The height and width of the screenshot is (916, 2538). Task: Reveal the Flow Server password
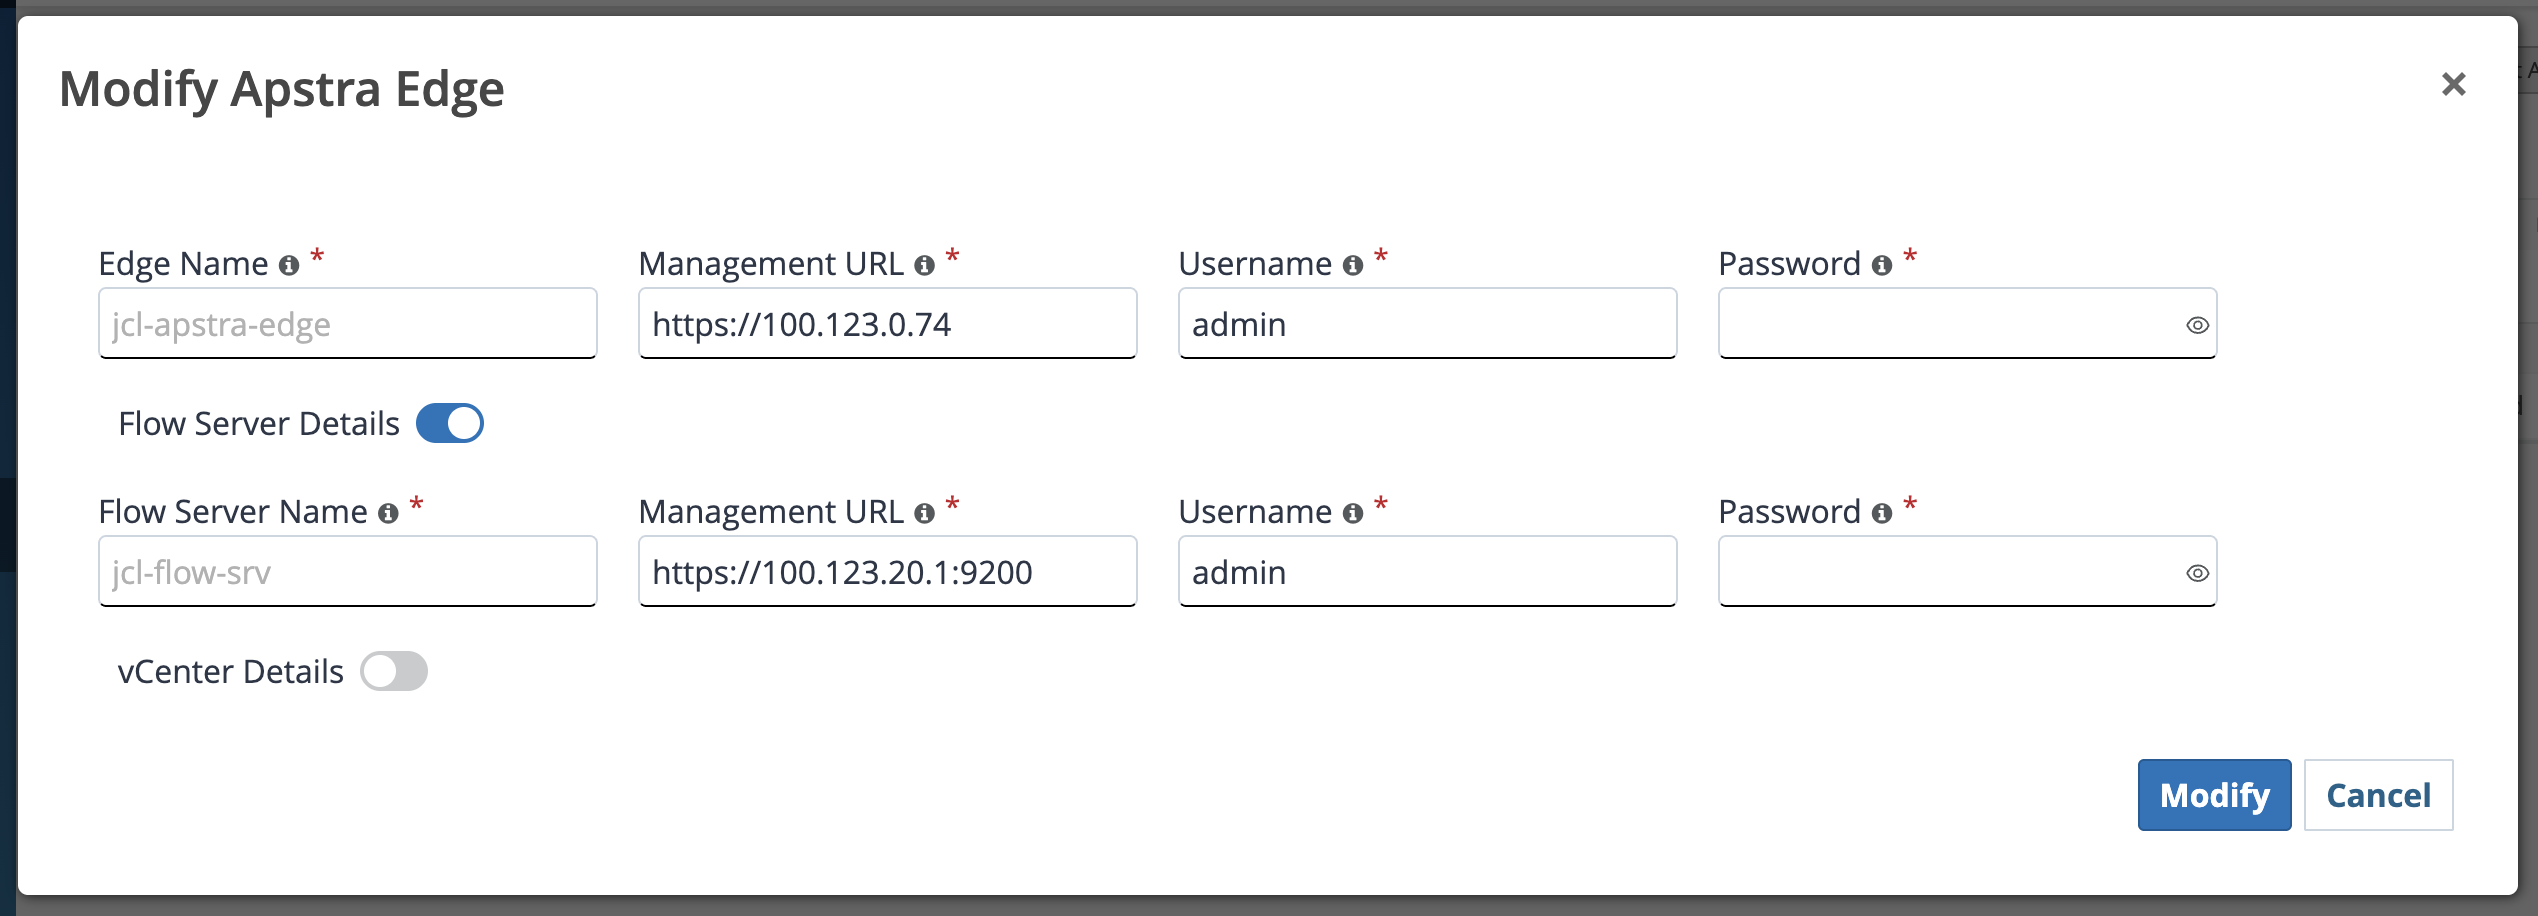pos(2197,573)
